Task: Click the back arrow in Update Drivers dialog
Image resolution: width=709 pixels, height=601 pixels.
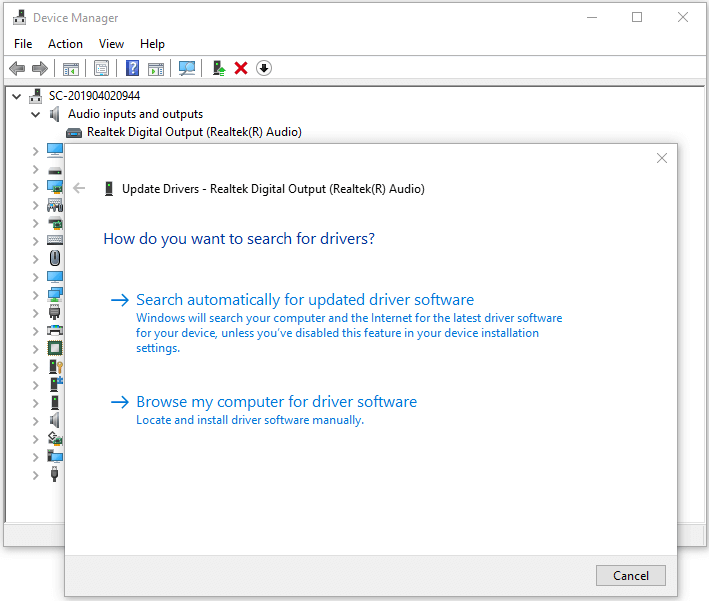Action: [80, 188]
